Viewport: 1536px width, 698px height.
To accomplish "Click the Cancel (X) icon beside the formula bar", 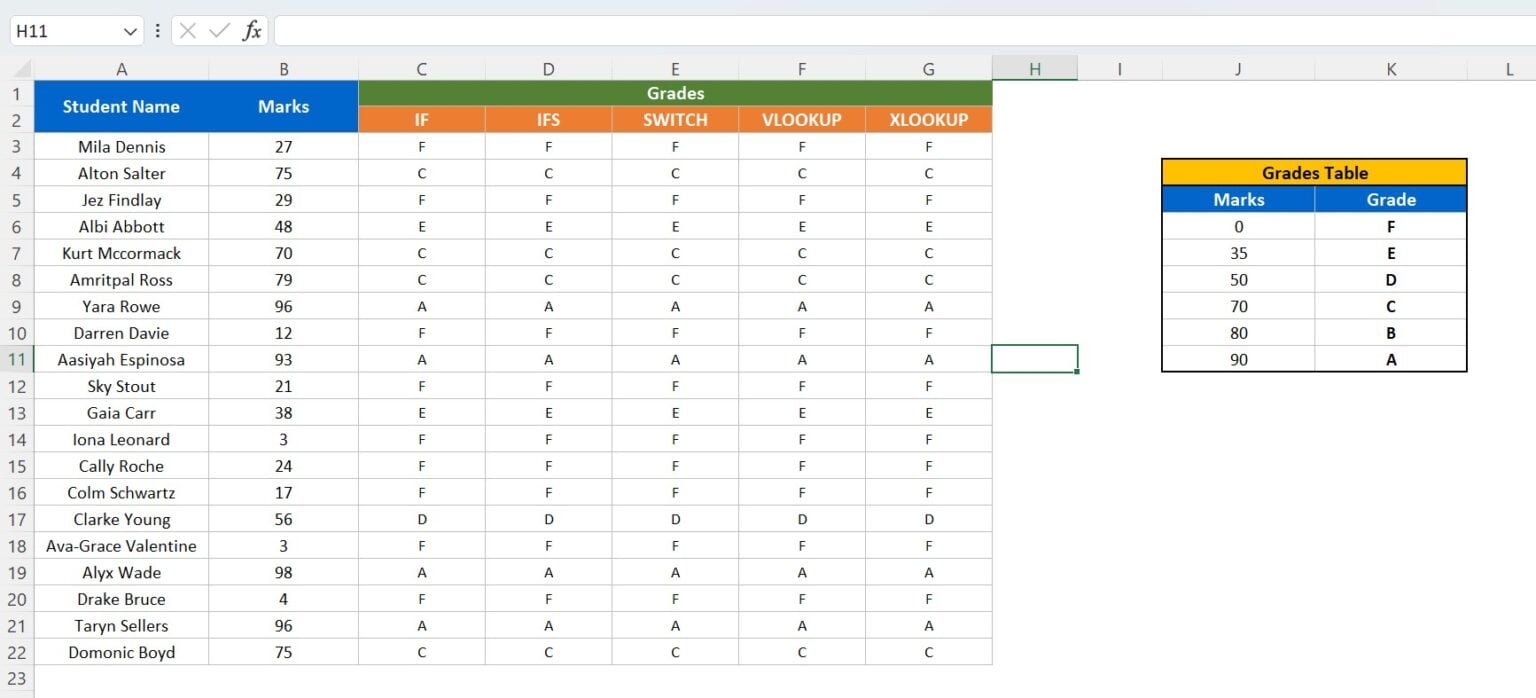I will click(x=189, y=30).
